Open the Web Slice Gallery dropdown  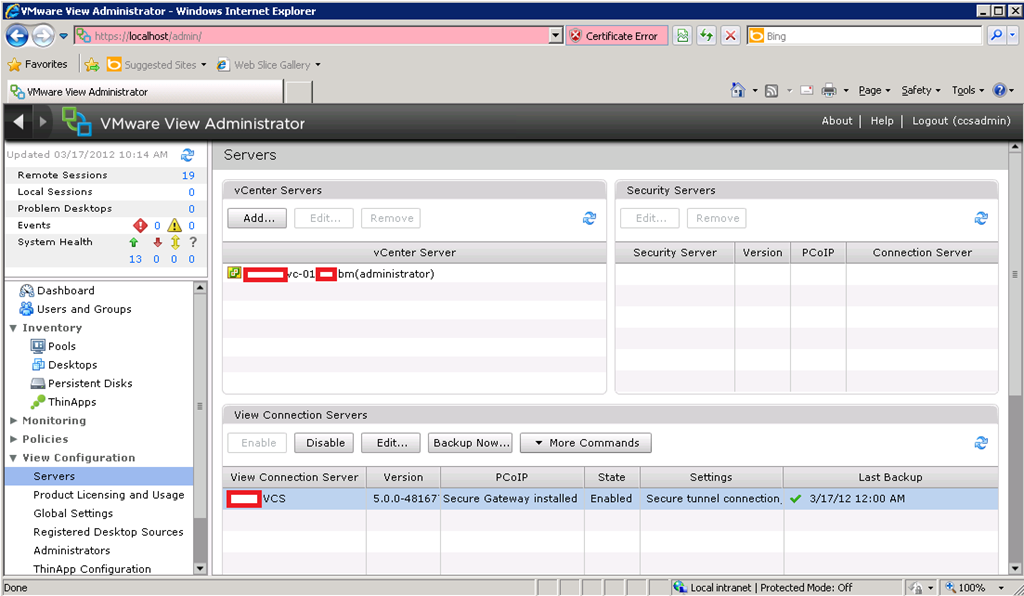tap(318, 65)
